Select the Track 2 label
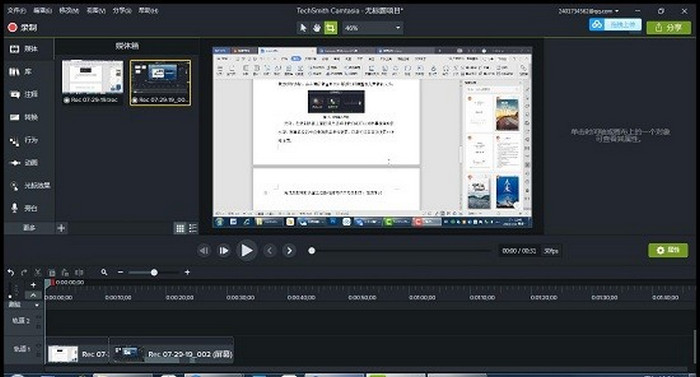The height and width of the screenshot is (377, 700). (x=21, y=320)
